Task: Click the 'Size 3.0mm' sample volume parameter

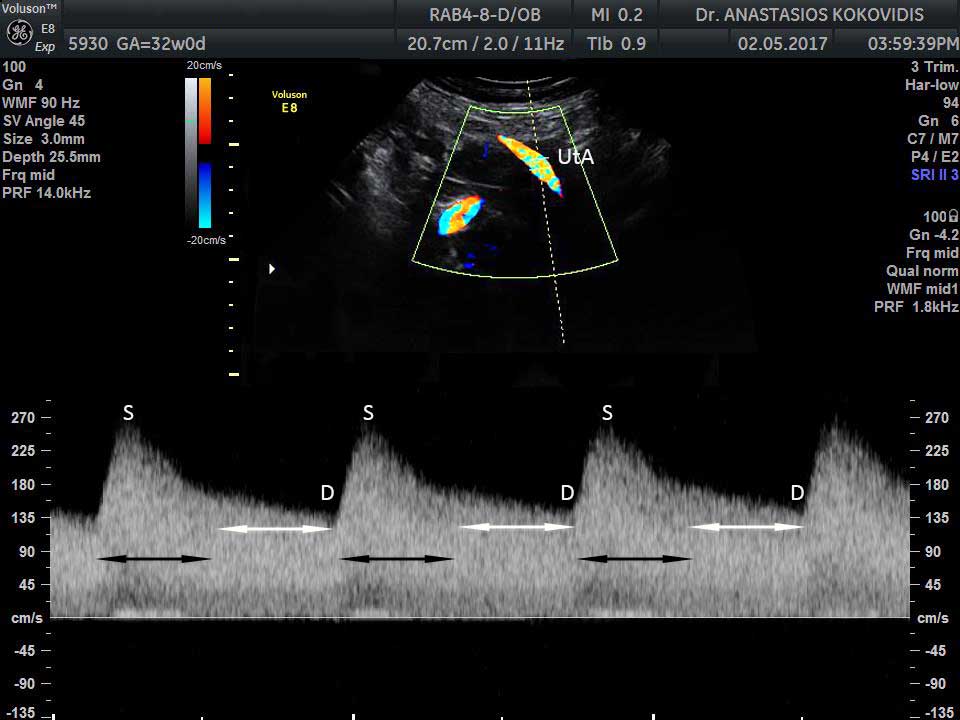Action: [43, 139]
